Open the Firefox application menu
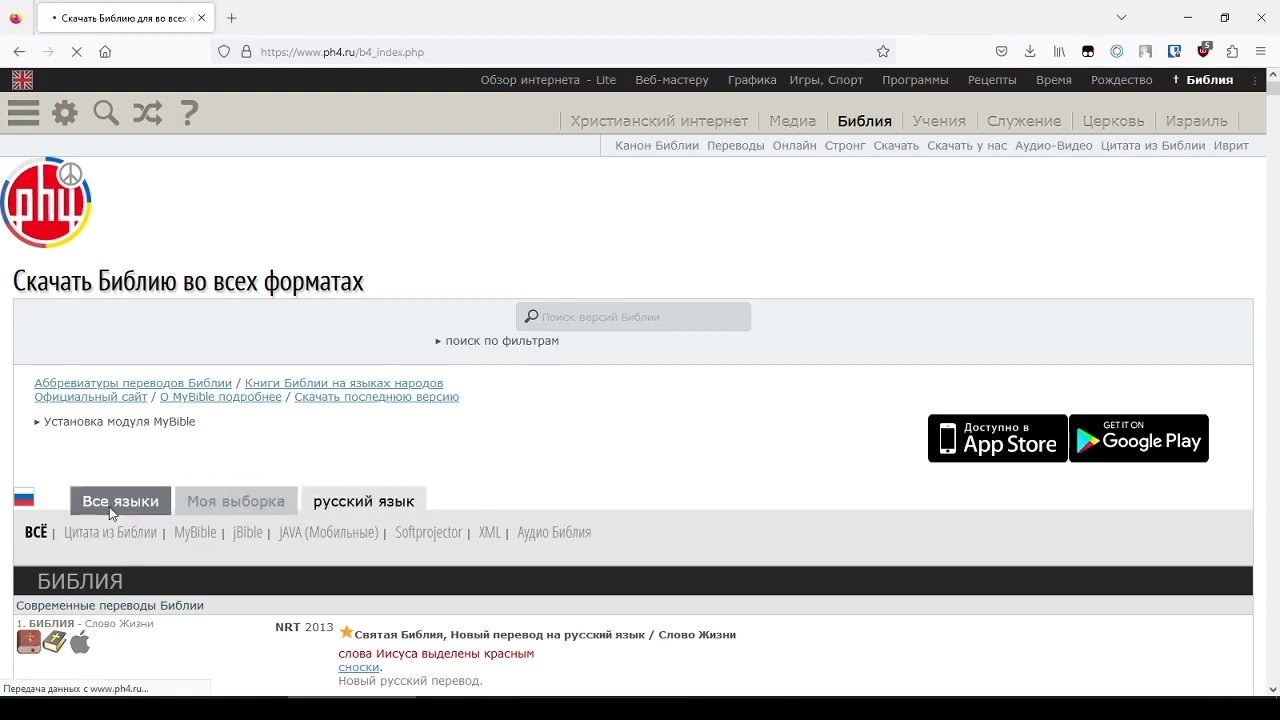Screen dimensions: 1280x720 click(x=1262, y=52)
